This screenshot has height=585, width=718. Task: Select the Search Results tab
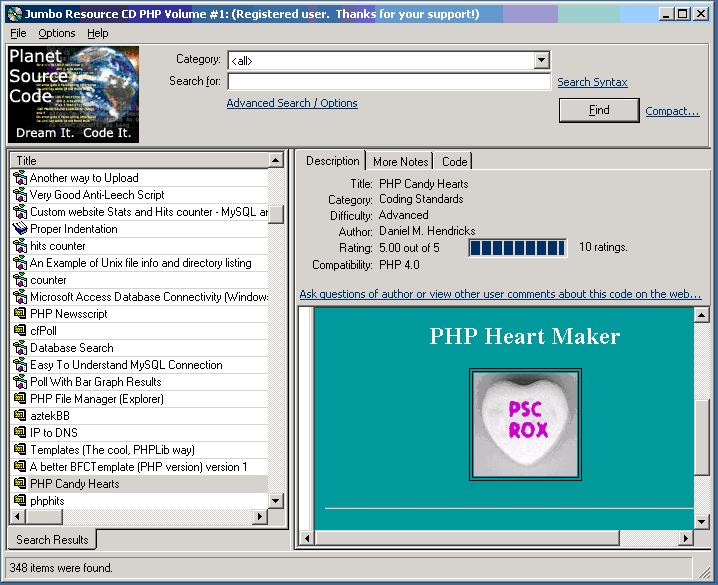(x=52, y=540)
